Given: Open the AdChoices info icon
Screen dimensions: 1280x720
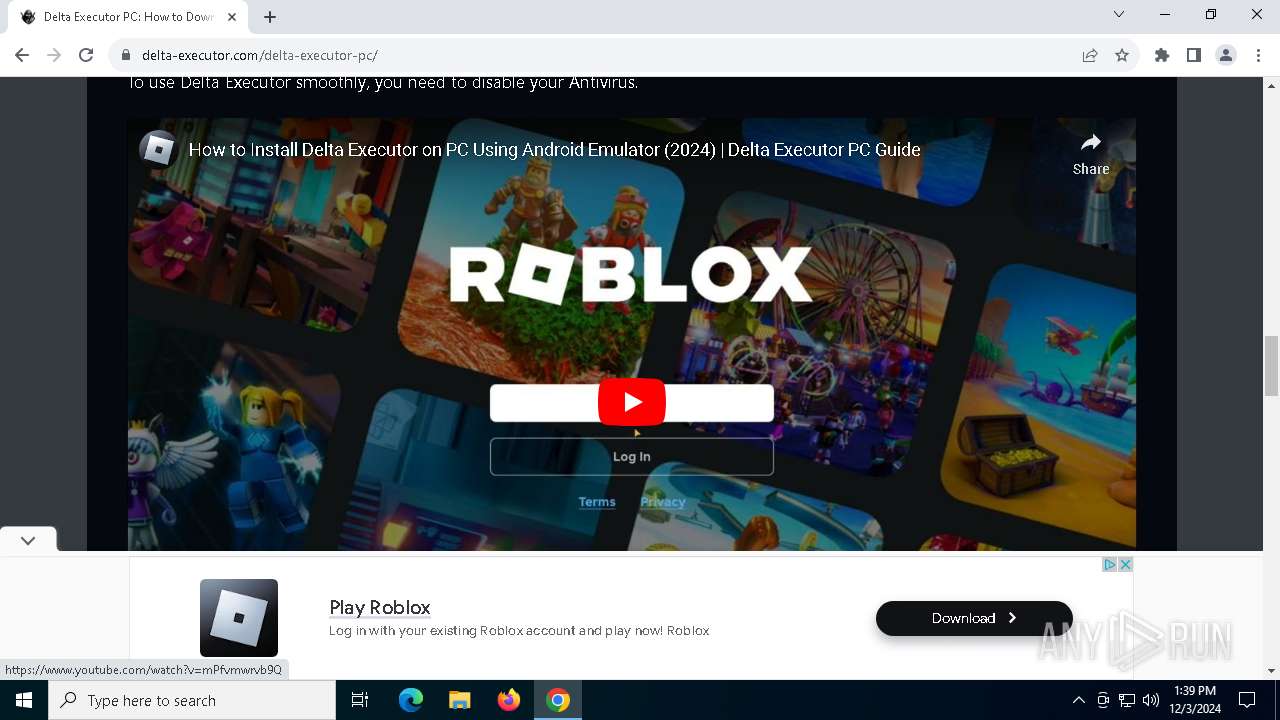Looking at the screenshot, I should pyautogui.click(x=1109, y=565).
